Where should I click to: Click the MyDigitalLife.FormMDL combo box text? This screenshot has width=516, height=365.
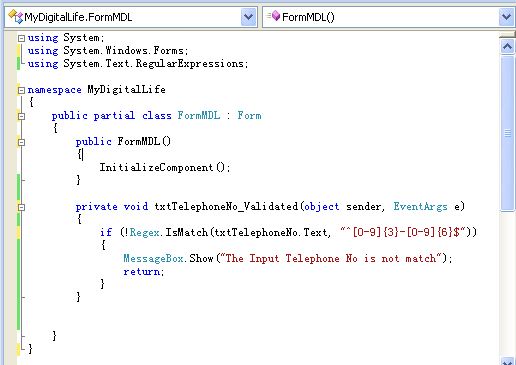click(78, 17)
